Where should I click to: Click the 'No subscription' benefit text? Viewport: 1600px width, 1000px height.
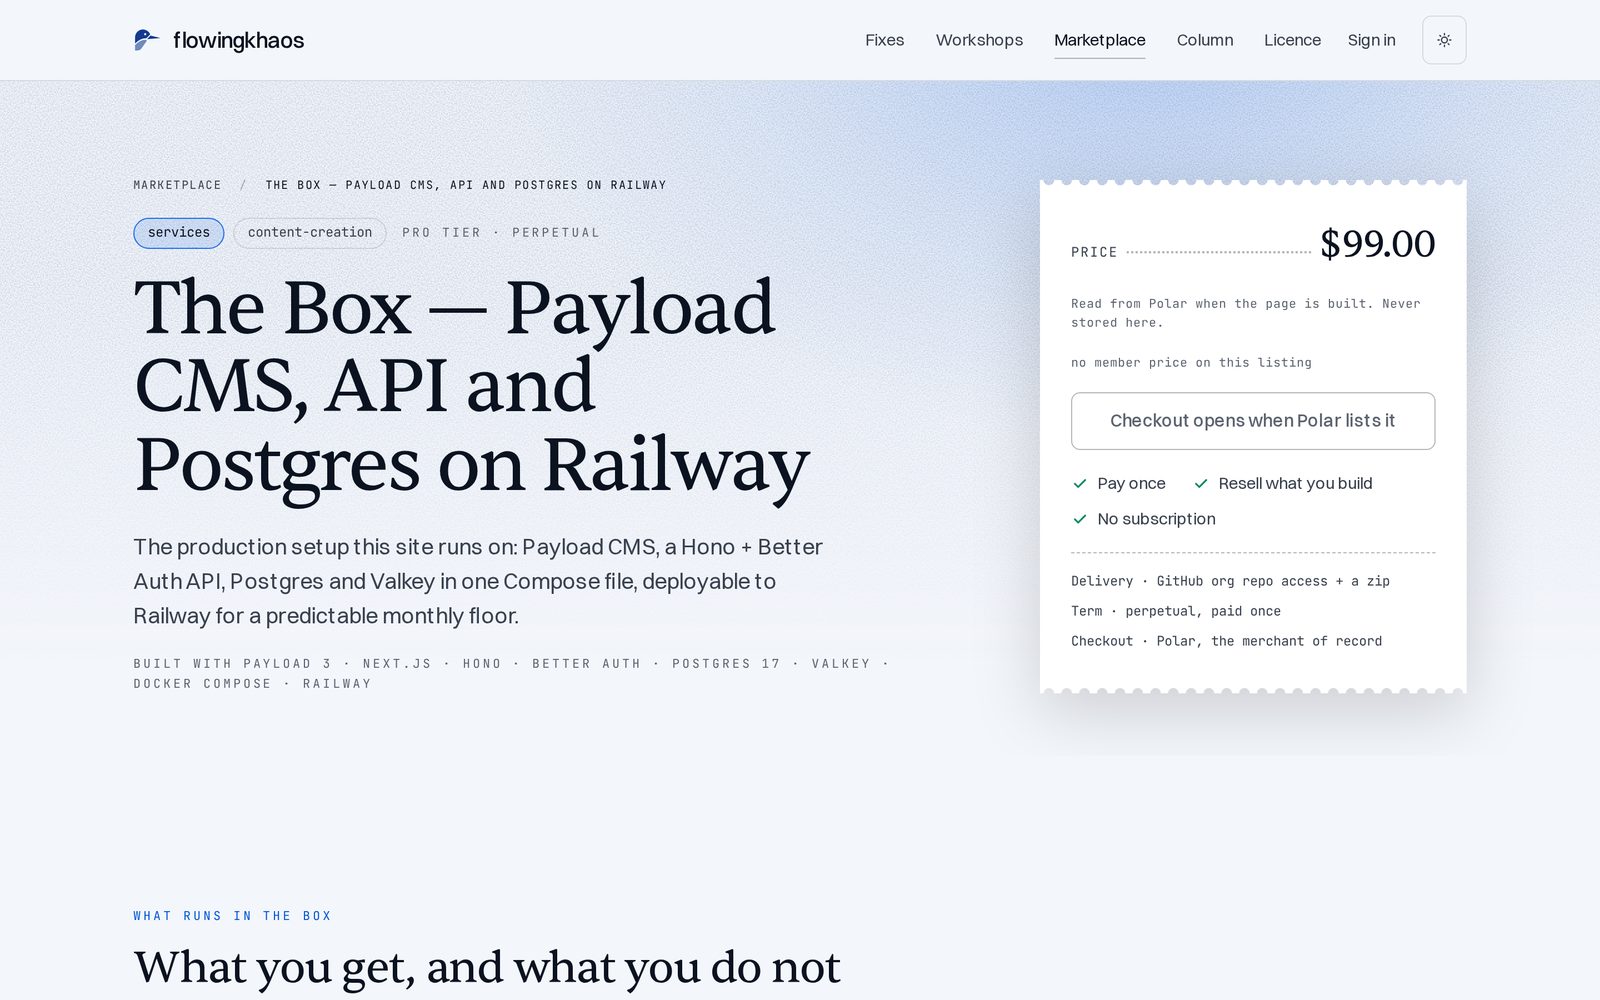click(1156, 519)
